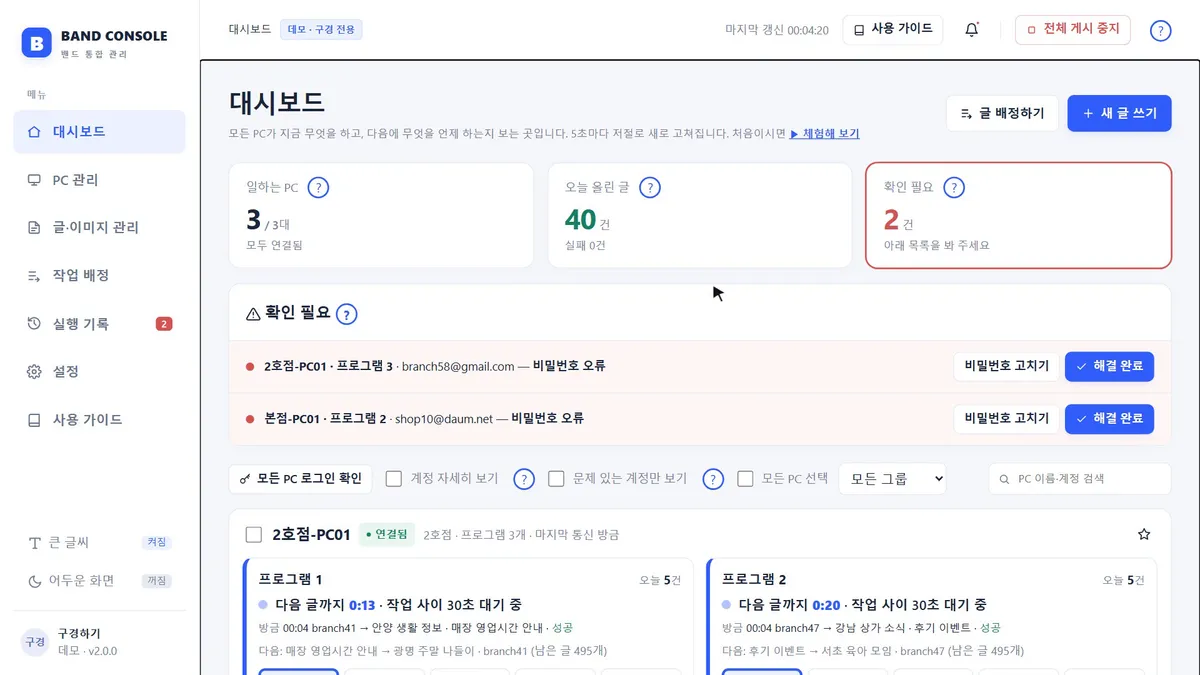Click the red dot on 본점-PC01 error row
This screenshot has height=675, width=1200.
point(250,418)
